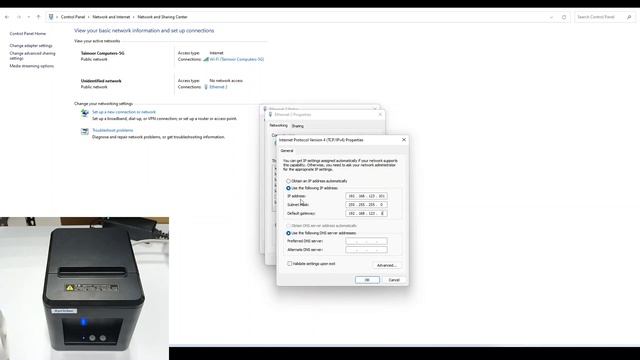
Task: Open recent locations dropdown arrow
Action: [29, 17]
